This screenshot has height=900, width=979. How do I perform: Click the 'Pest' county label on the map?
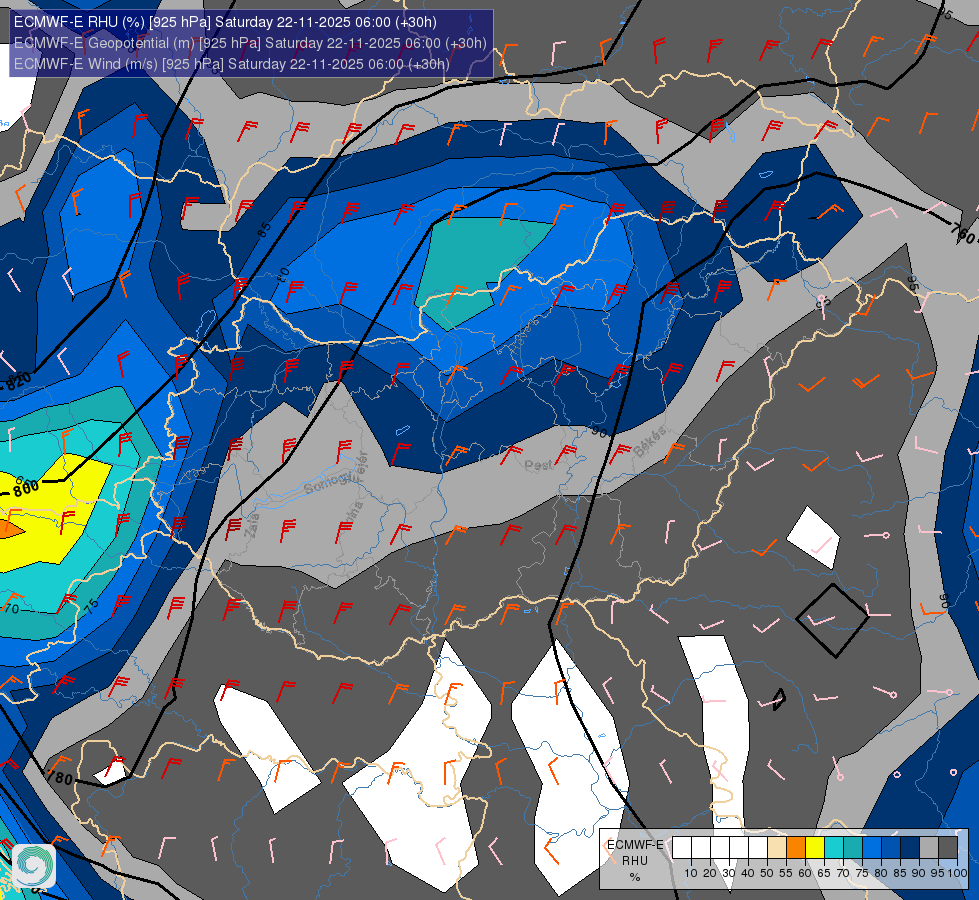(538, 465)
